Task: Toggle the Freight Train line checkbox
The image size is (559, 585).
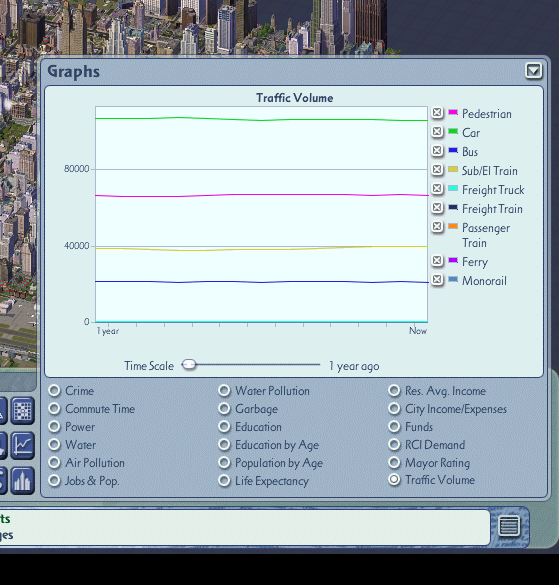Action: [437, 208]
